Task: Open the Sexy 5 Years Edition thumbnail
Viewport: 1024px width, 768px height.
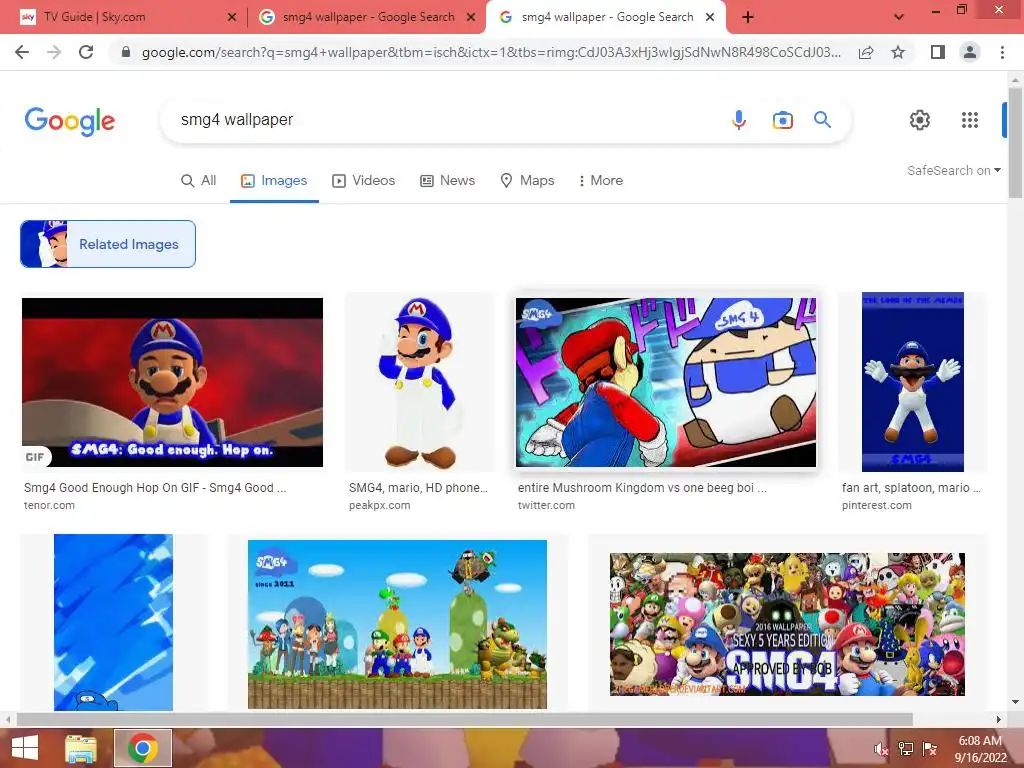Action: 787,624
